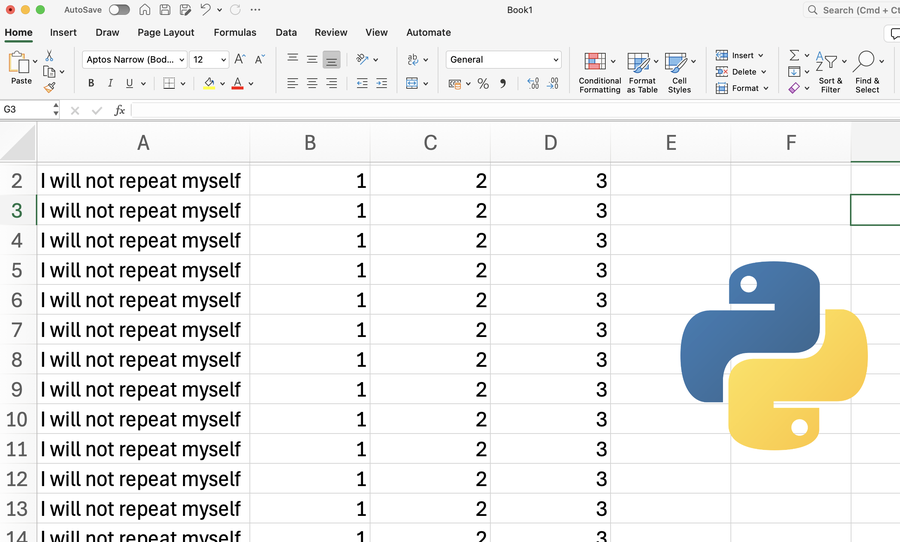Expand the font color dropdown arrow

pyautogui.click(x=251, y=84)
